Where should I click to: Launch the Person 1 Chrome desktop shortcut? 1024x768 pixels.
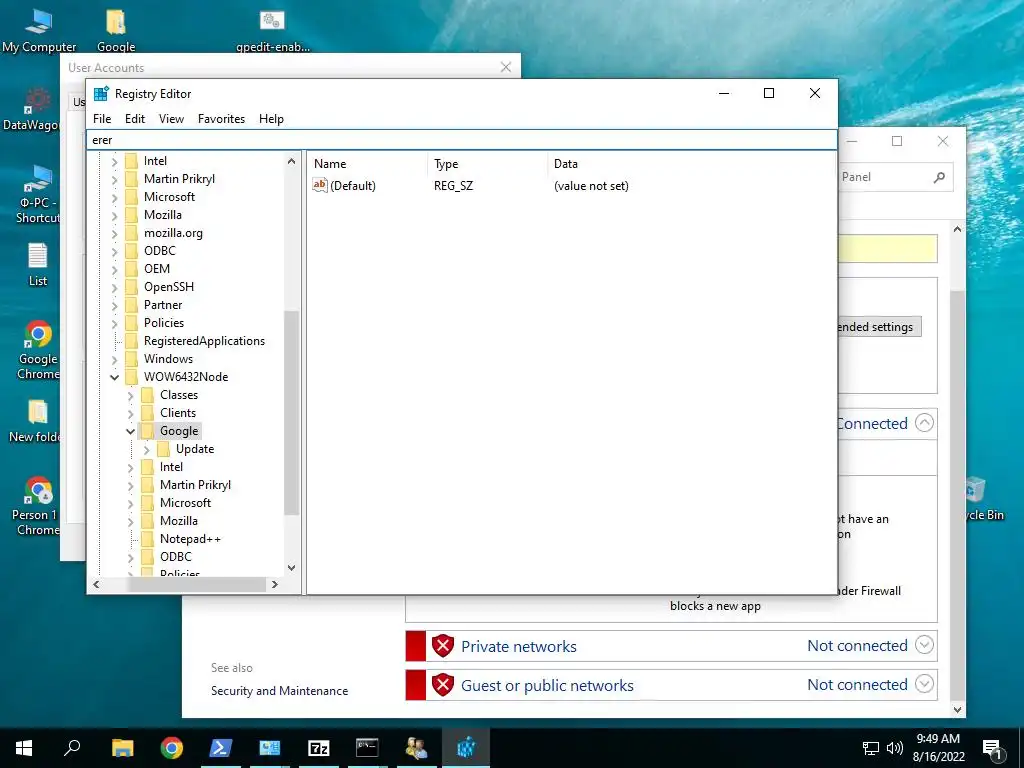point(37,506)
